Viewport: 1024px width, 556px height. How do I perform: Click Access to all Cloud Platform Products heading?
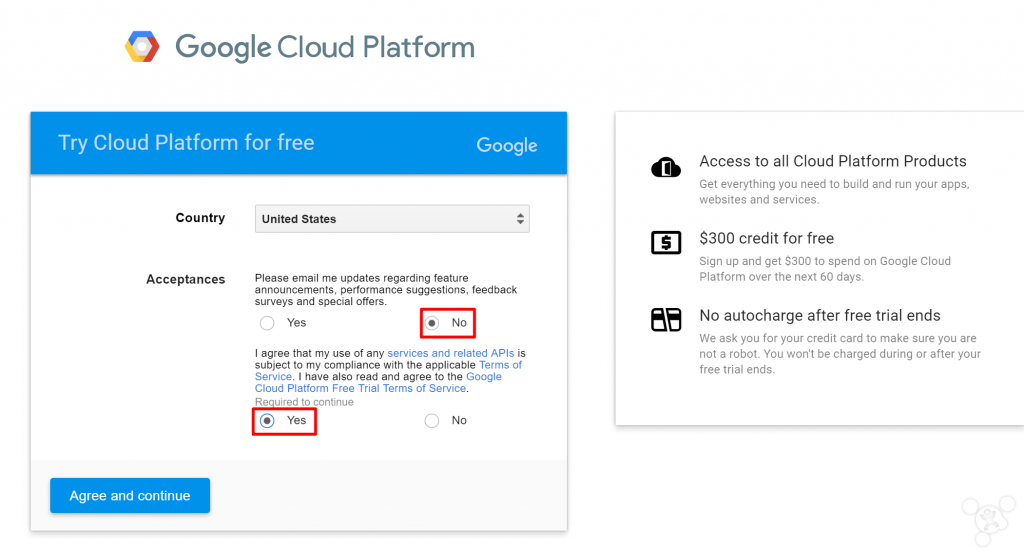pyautogui.click(x=833, y=161)
